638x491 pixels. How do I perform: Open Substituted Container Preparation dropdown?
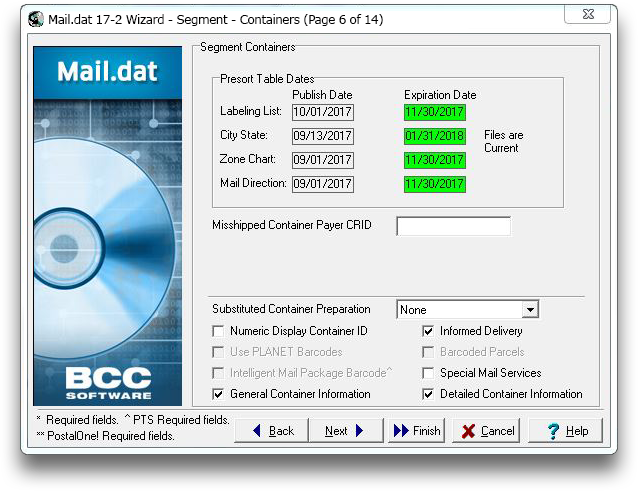530,310
